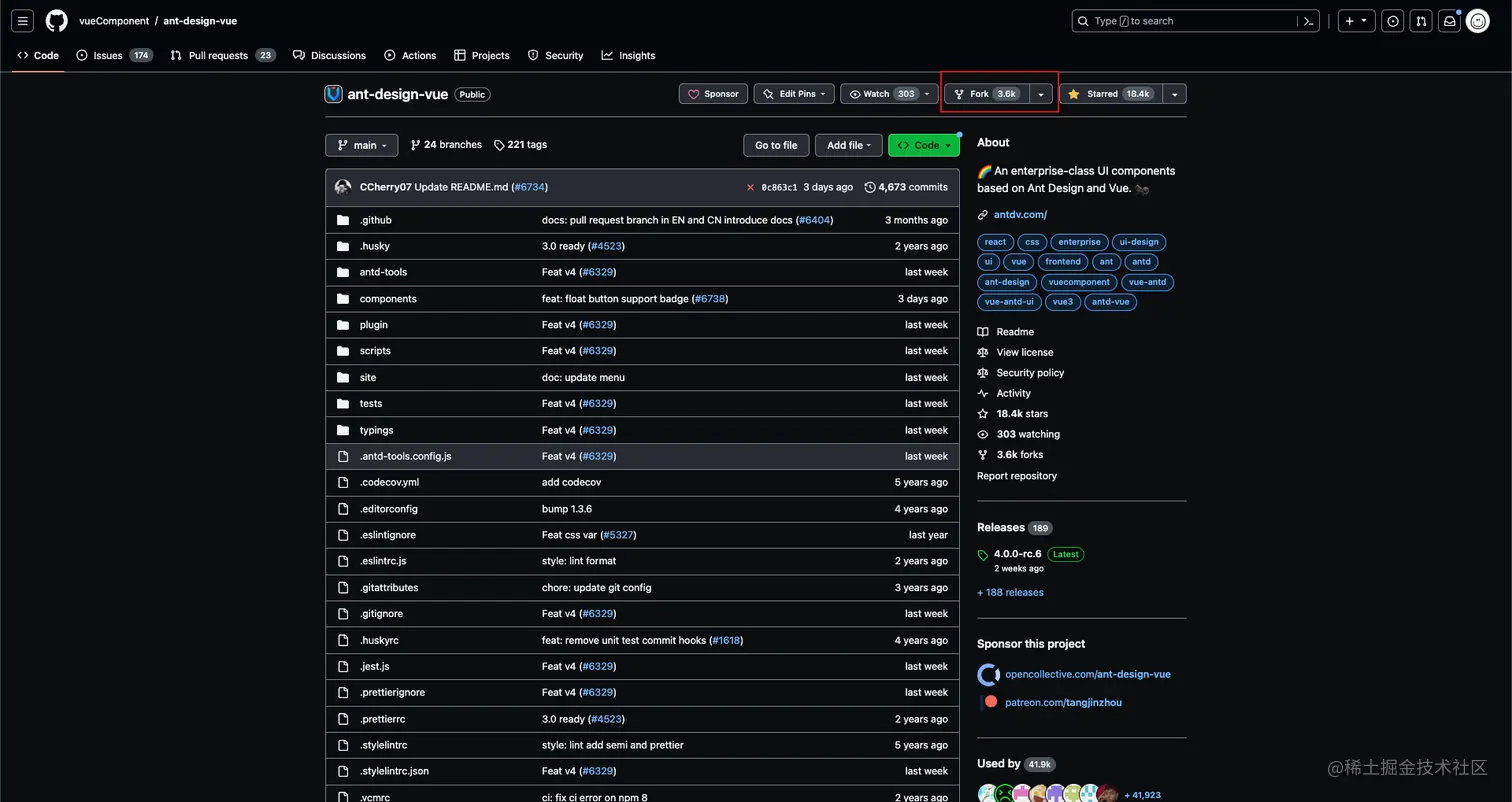Open the Security tab
The width and height of the screenshot is (1512, 802).
(556, 56)
